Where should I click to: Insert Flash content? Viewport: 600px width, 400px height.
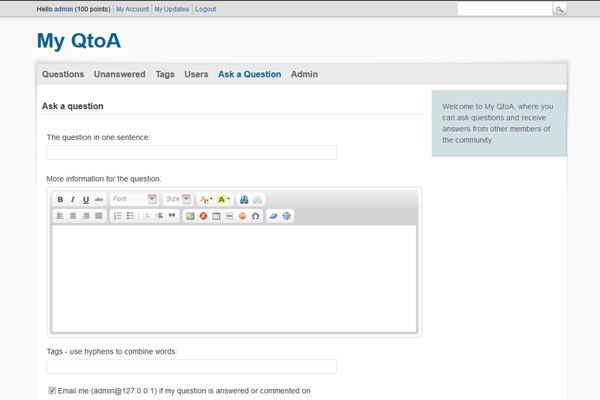[x=203, y=216]
